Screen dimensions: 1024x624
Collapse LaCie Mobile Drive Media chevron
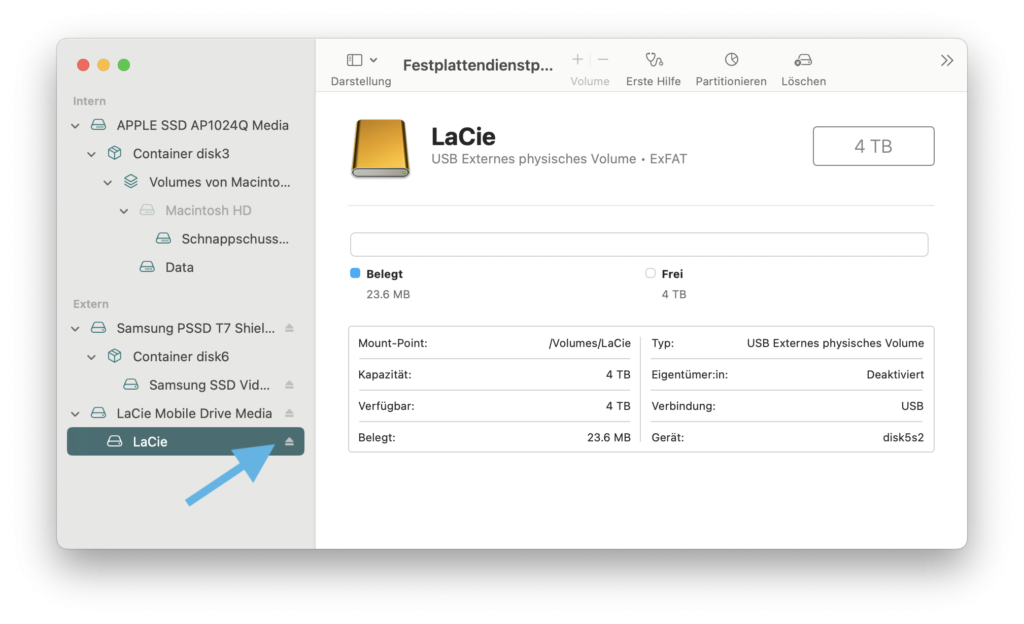(x=76, y=414)
